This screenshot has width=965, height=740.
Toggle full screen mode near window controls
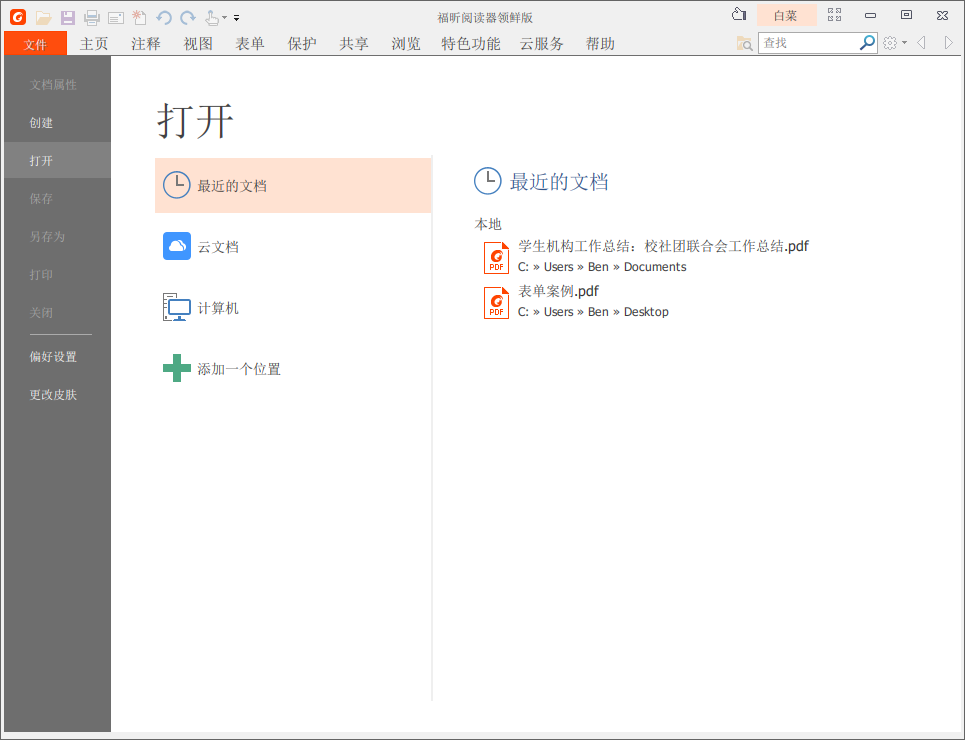(835, 15)
